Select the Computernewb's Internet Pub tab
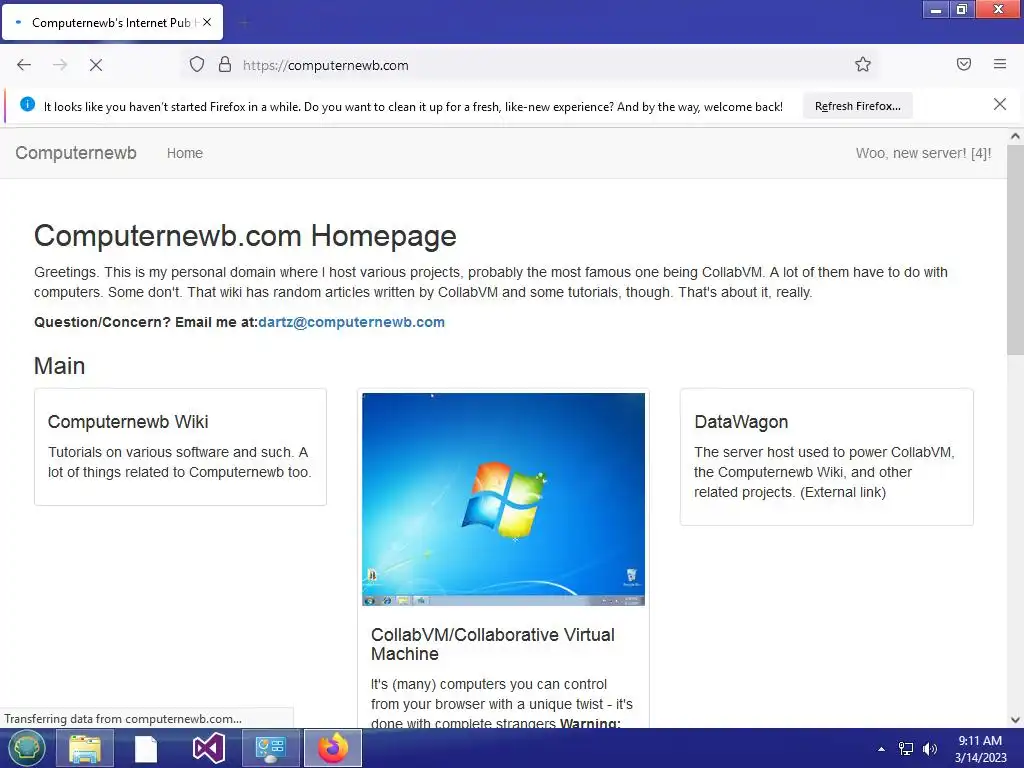Viewport: 1024px width, 768px height. pos(112,22)
